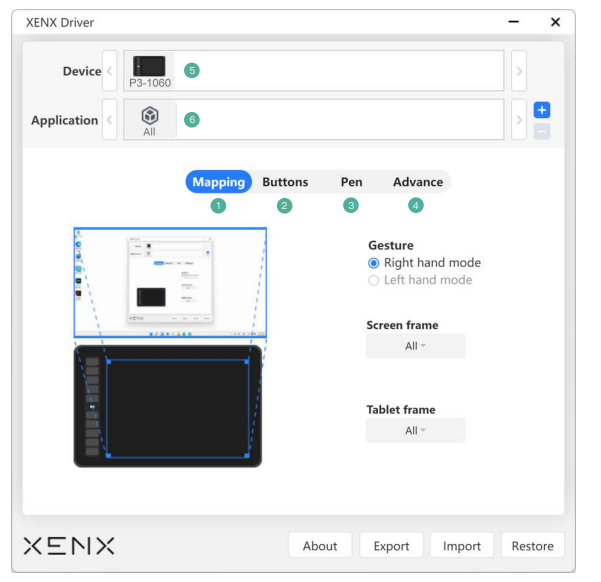
Task: Go to previous device with left chevron
Action: click(110, 71)
